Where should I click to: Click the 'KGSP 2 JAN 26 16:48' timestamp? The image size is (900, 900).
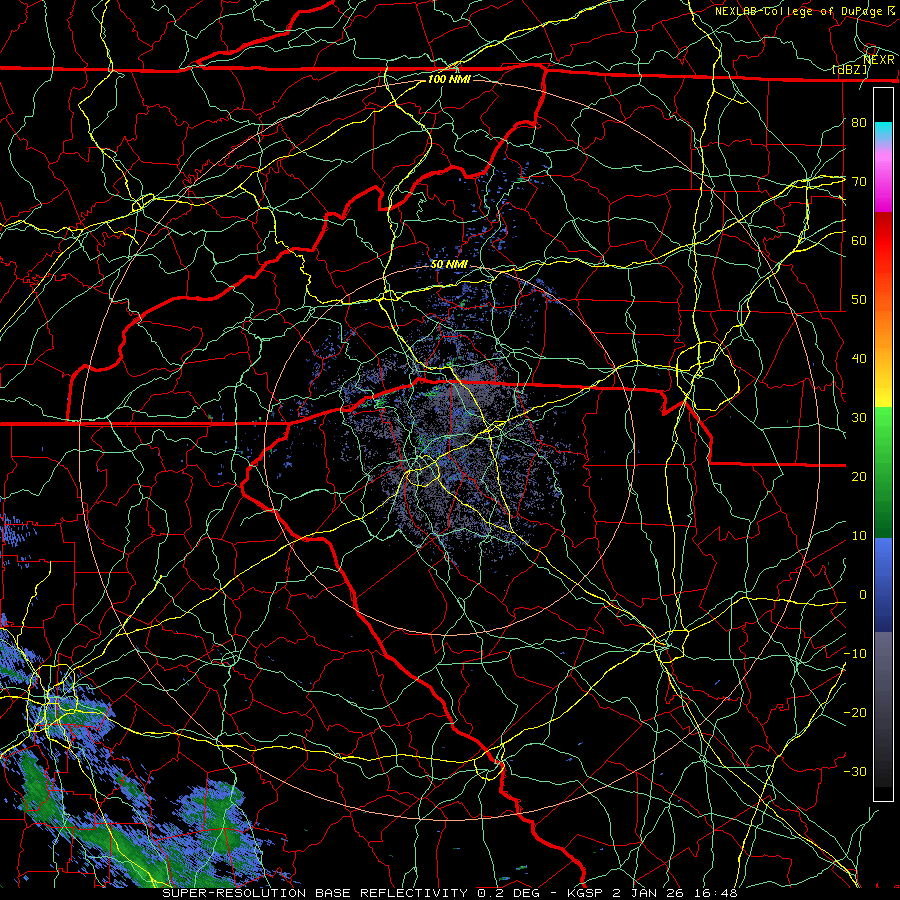(652, 893)
